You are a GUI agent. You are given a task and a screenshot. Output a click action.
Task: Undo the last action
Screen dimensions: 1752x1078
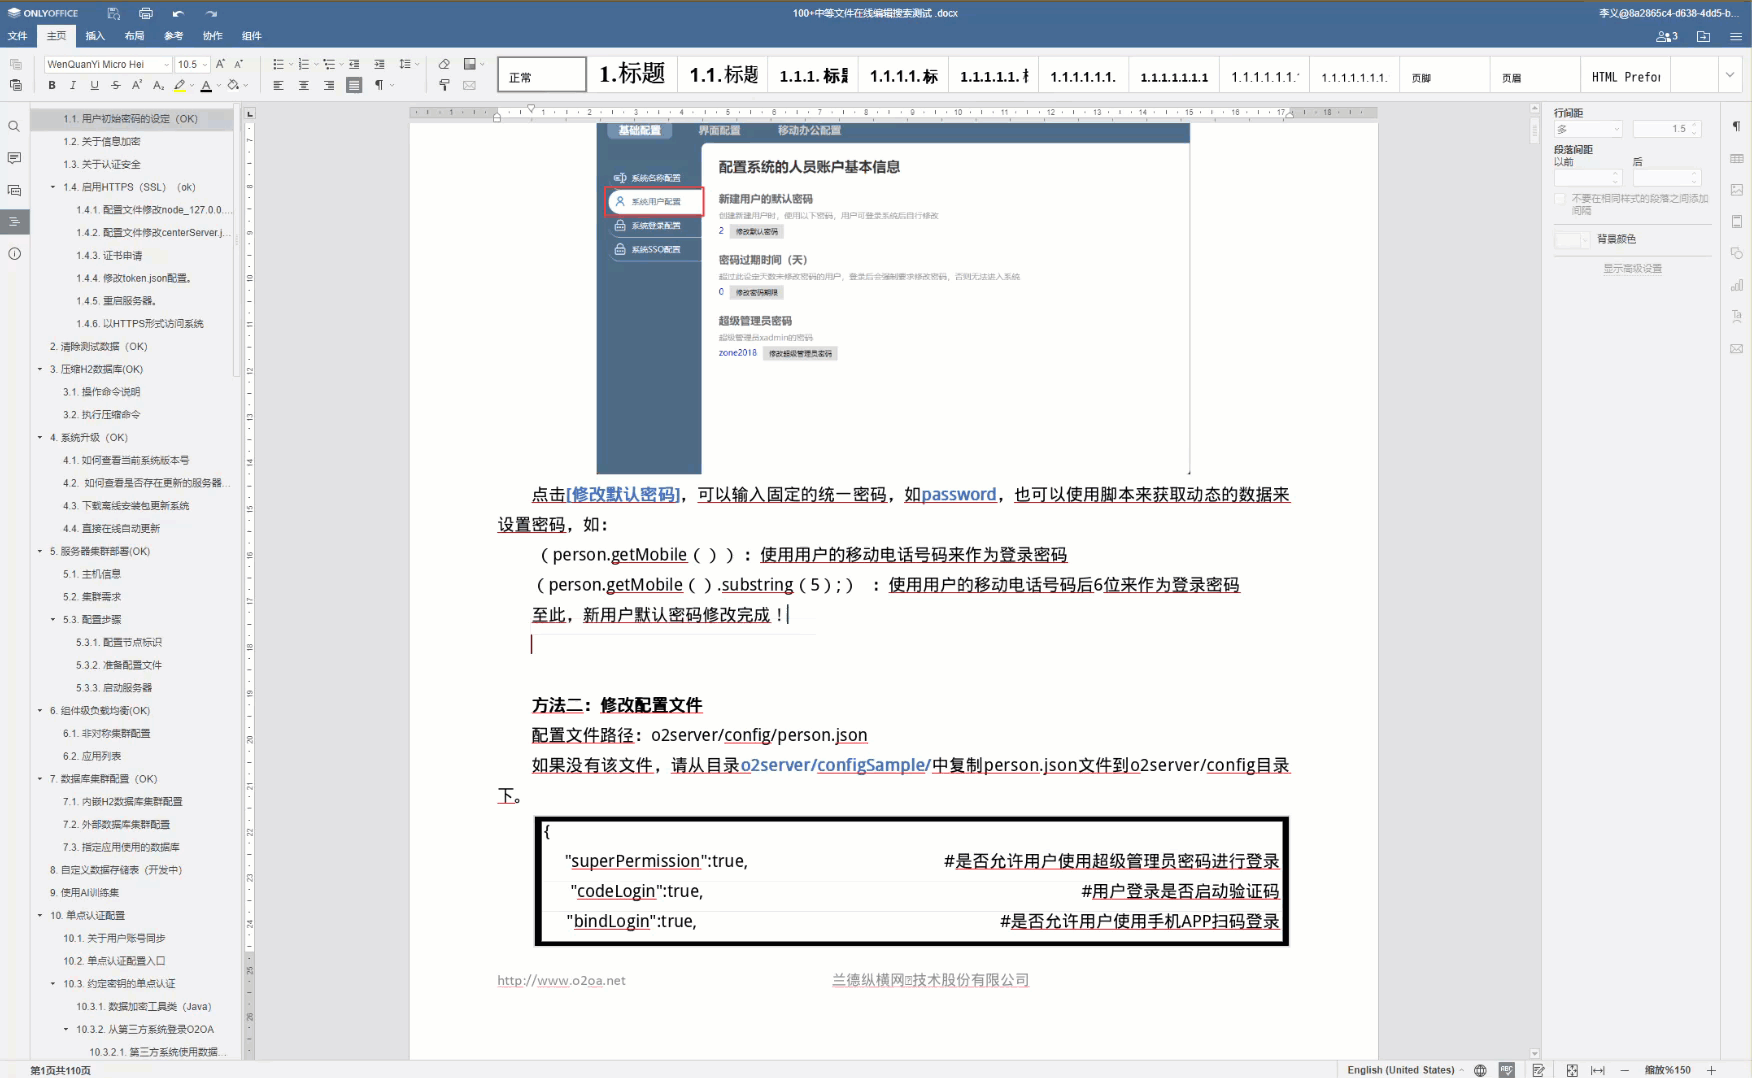point(178,13)
